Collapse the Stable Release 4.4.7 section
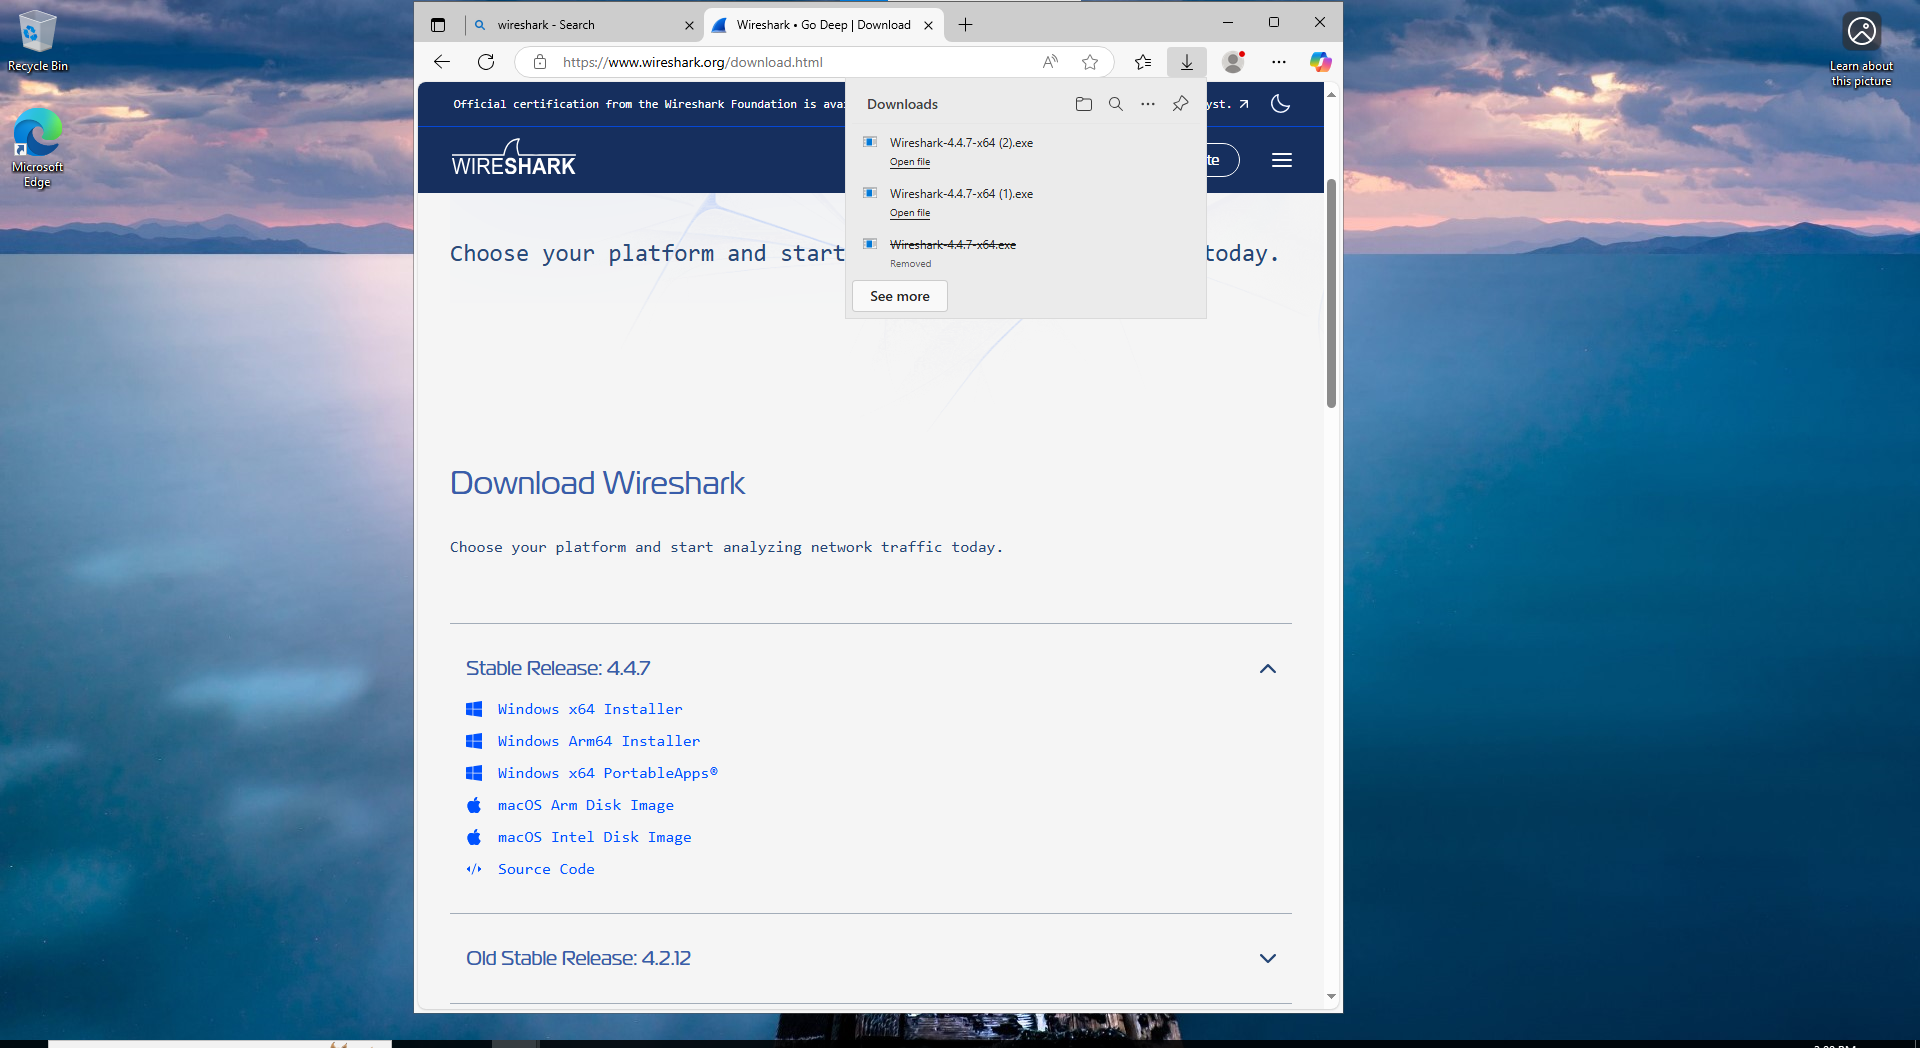 [1268, 669]
